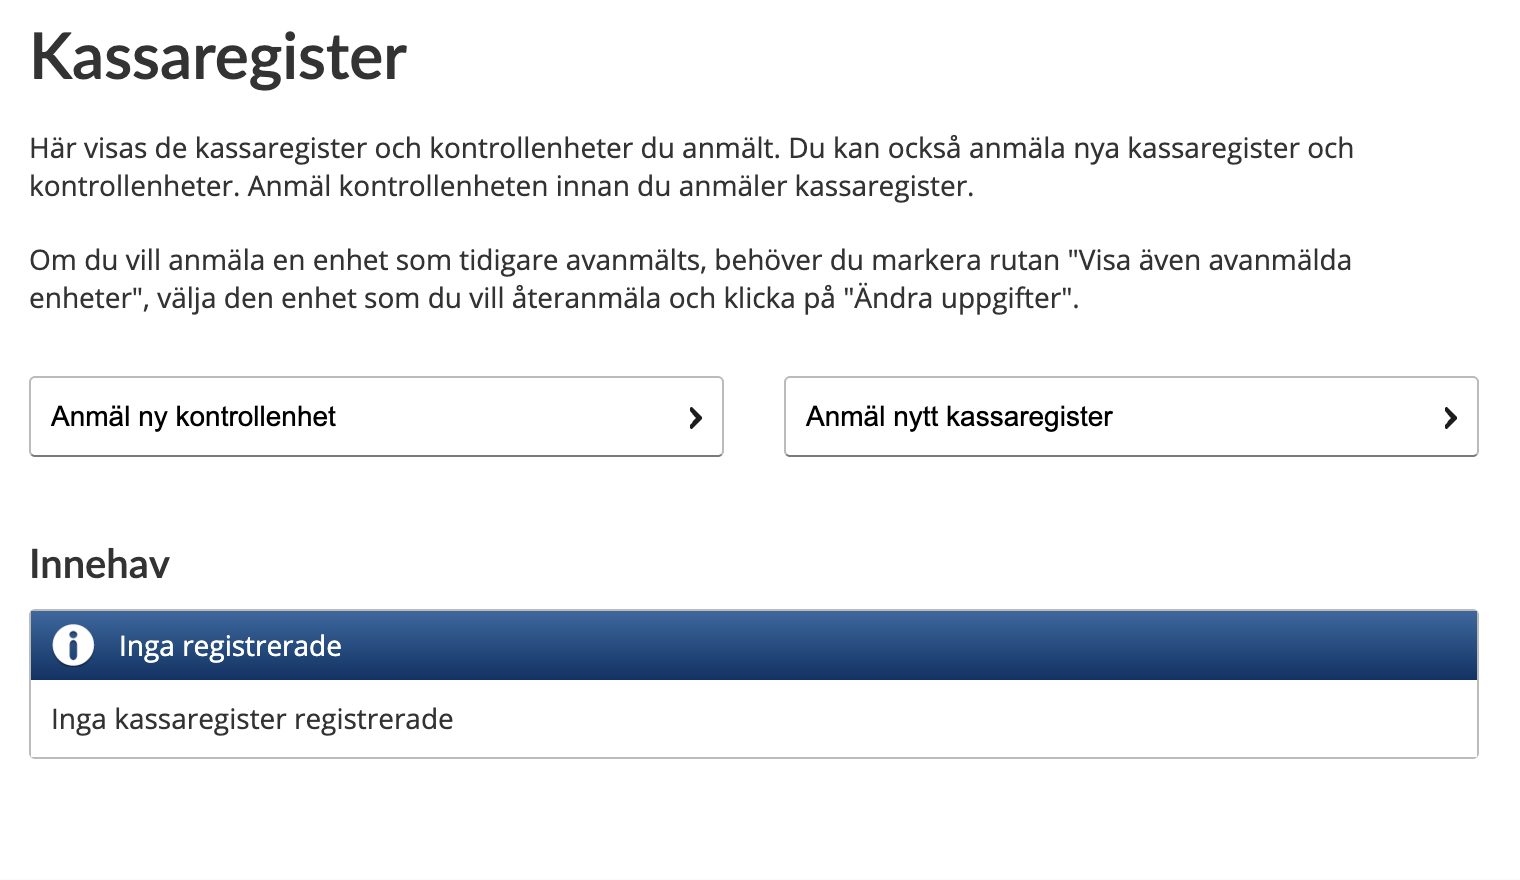Select the Innehav section heading
This screenshot has width=1520, height=880.
click(100, 565)
